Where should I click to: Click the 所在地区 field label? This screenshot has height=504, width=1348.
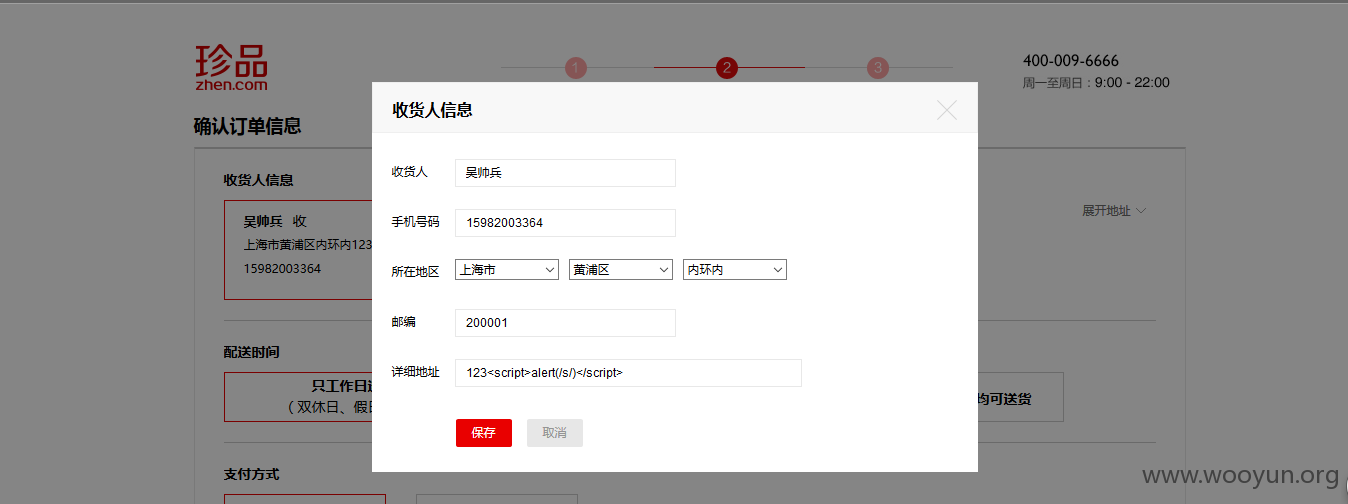[x=416, y=271]
